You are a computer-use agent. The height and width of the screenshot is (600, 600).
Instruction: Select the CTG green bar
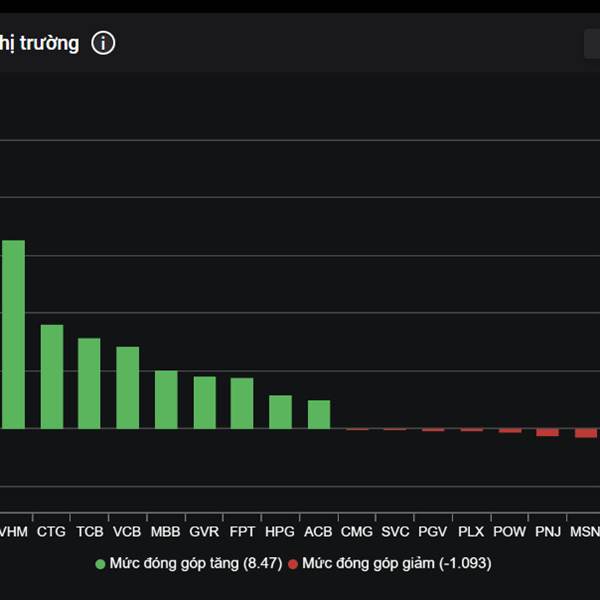click(x=52, y=377)
